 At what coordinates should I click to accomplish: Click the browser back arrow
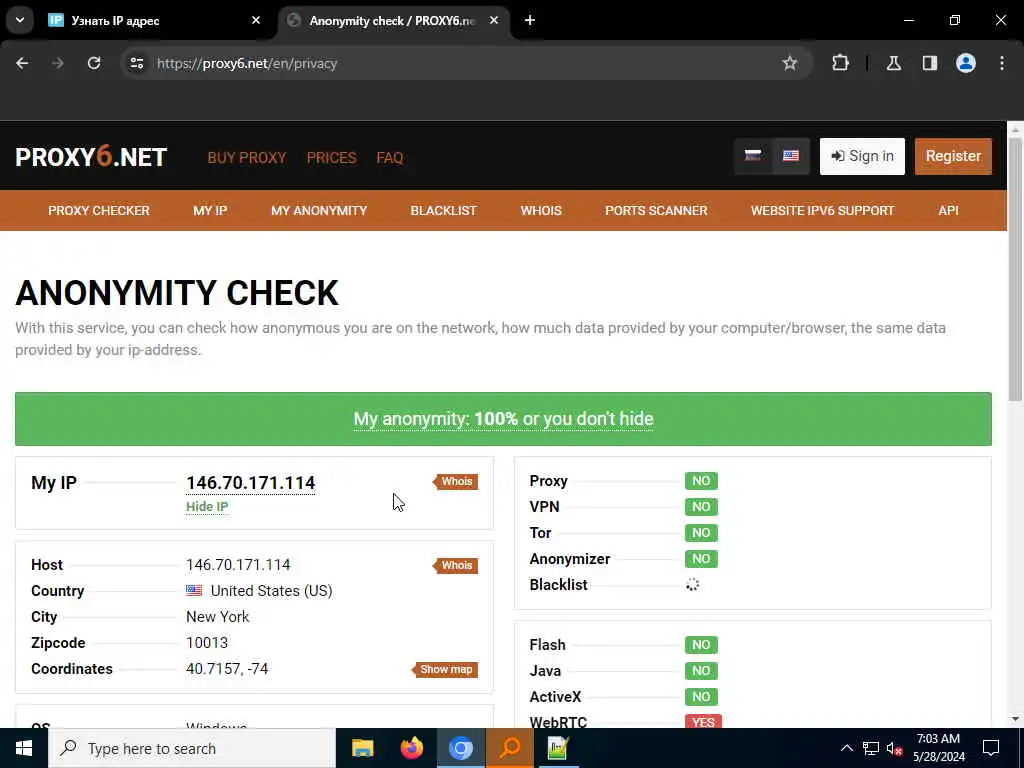[22, 63]
